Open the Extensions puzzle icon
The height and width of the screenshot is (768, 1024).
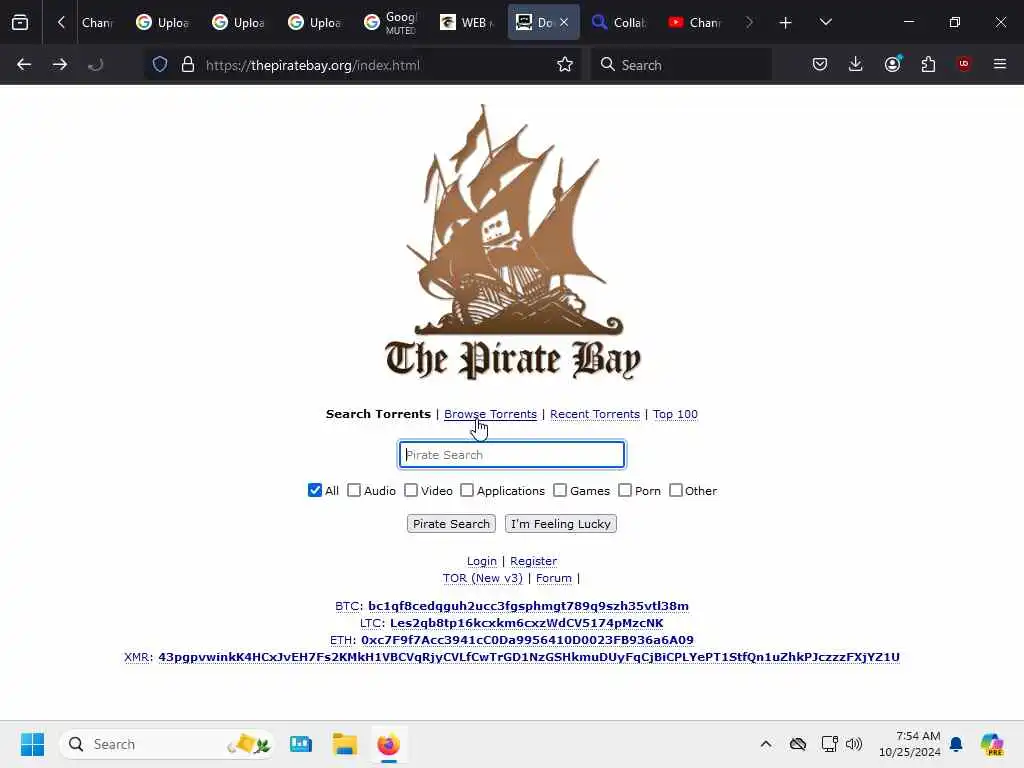[928, 64]
